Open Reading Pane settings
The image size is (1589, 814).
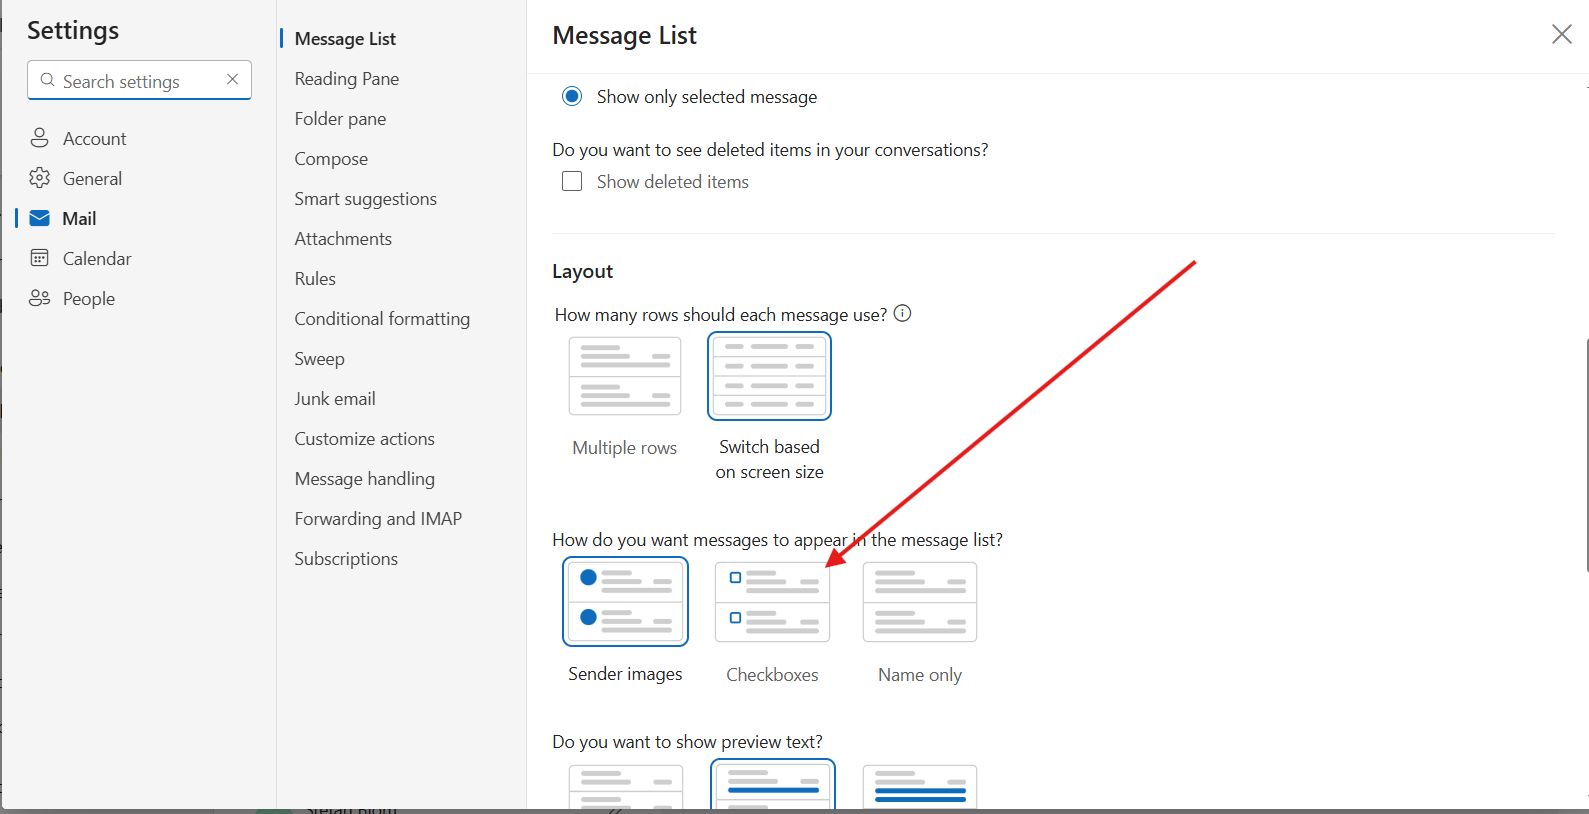[x=347, y=78]
